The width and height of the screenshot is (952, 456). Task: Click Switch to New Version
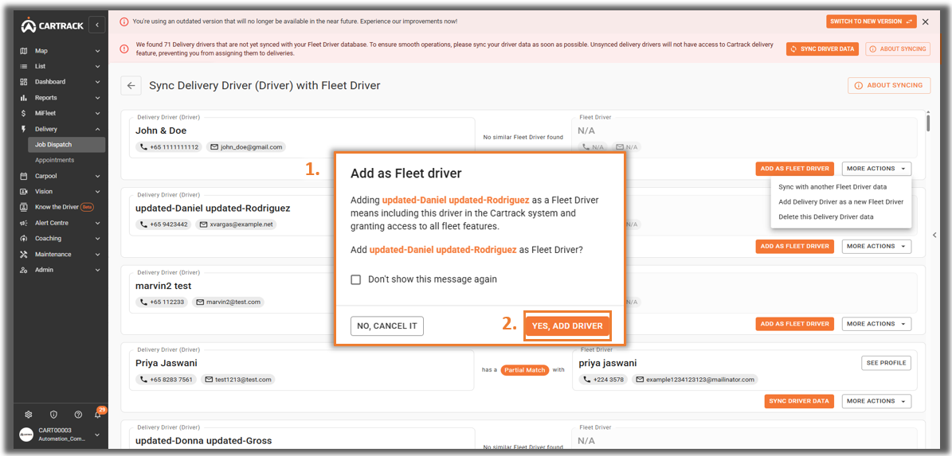(871, 21)
